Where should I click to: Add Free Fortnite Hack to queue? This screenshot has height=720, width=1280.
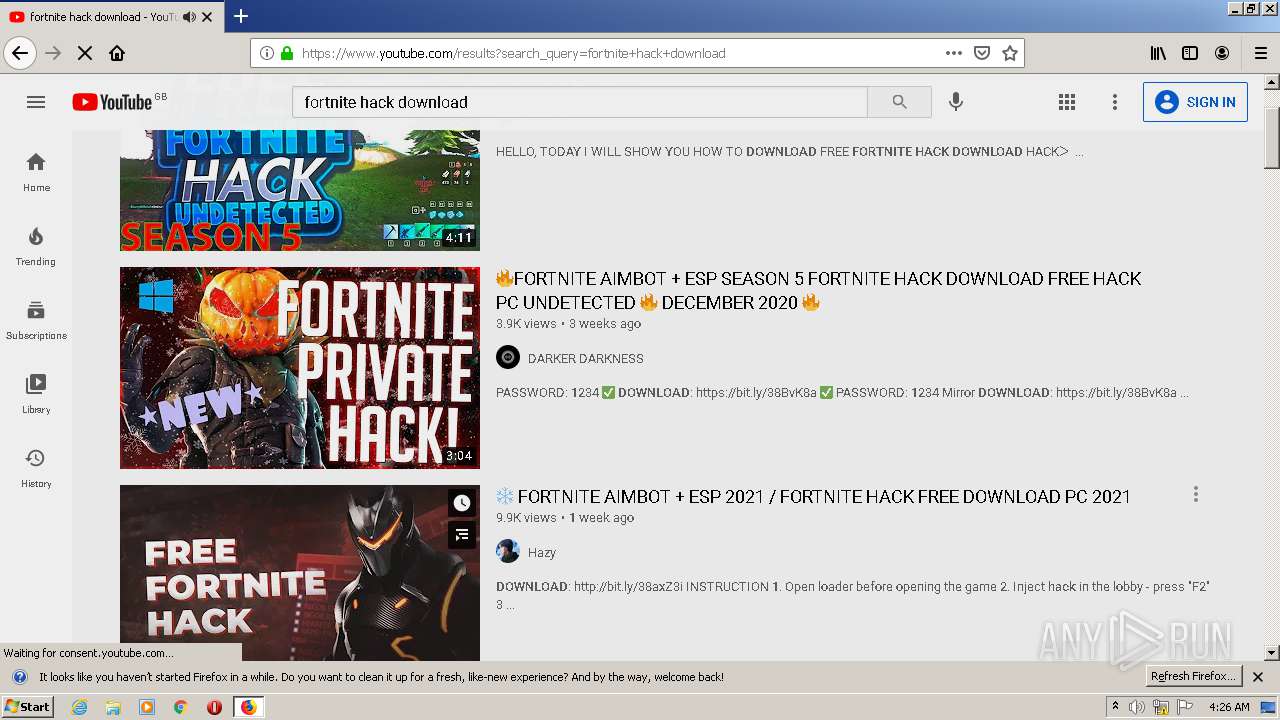(x=461, y=535)
